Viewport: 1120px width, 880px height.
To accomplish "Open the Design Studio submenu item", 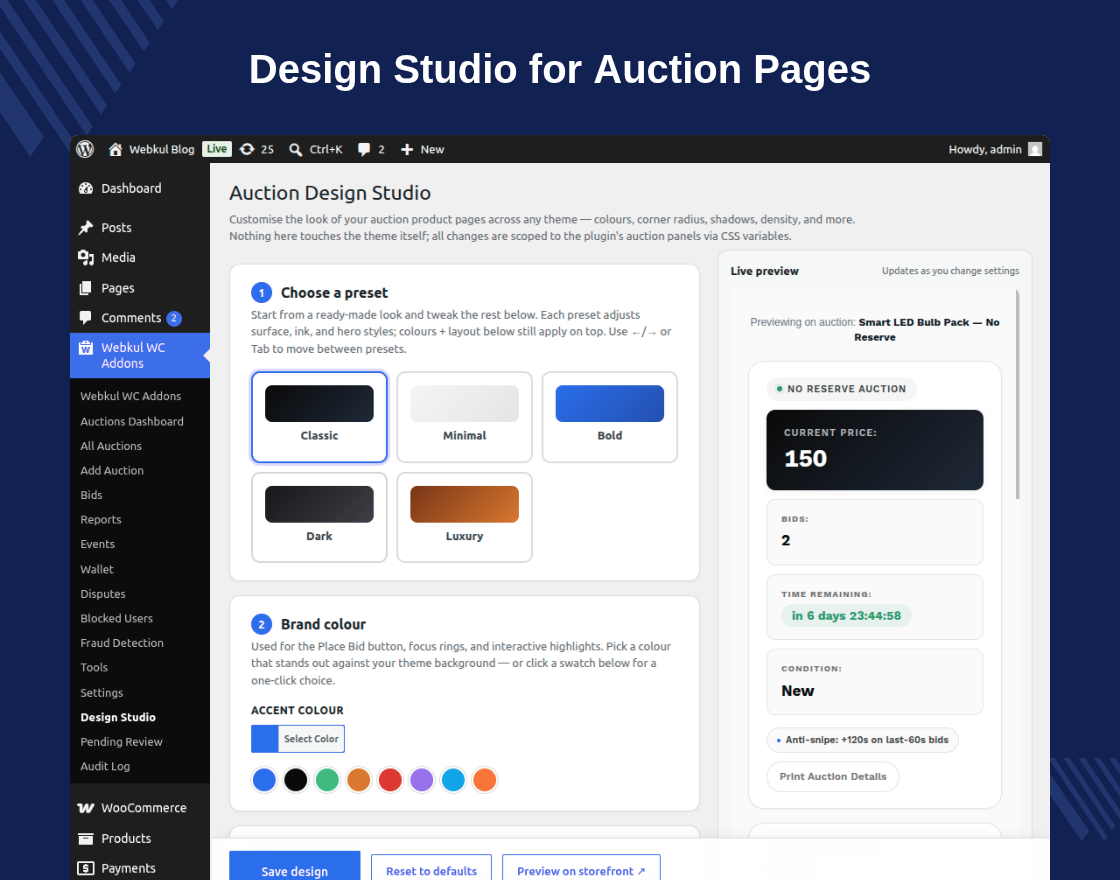I will [118, 717].
